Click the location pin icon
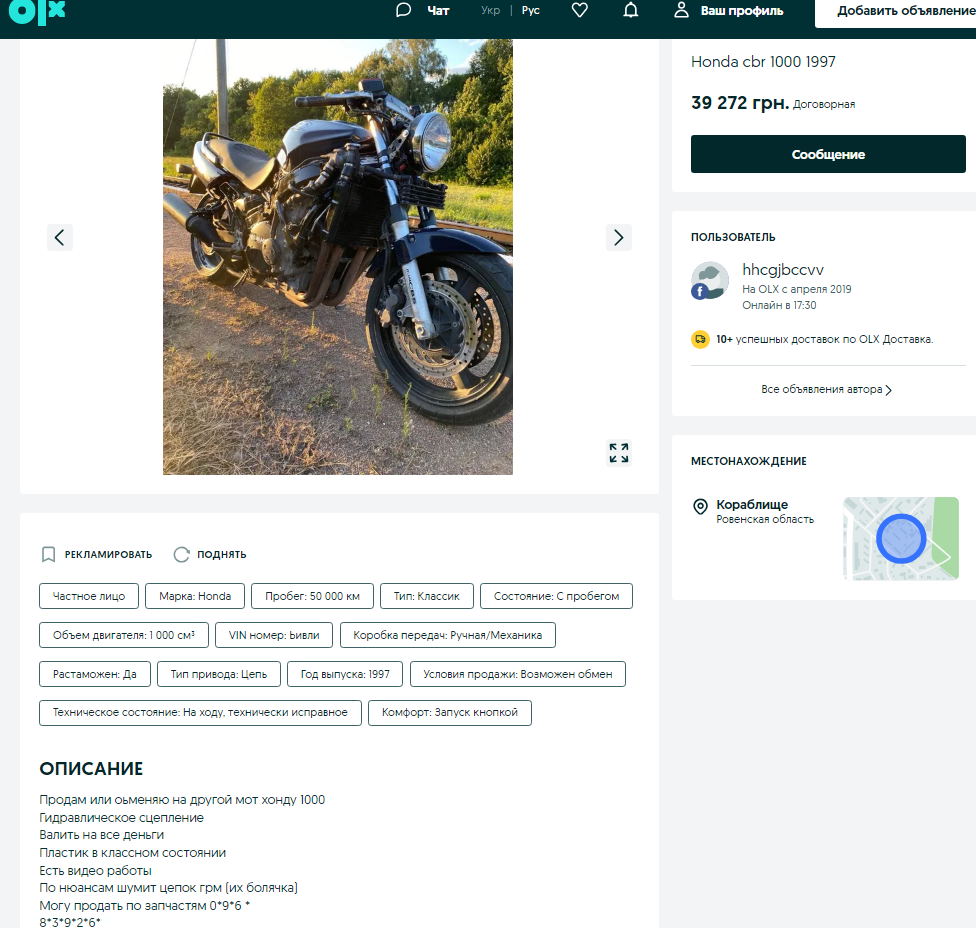This screenshot has width=976, height=928. click(x=700, y=507)
